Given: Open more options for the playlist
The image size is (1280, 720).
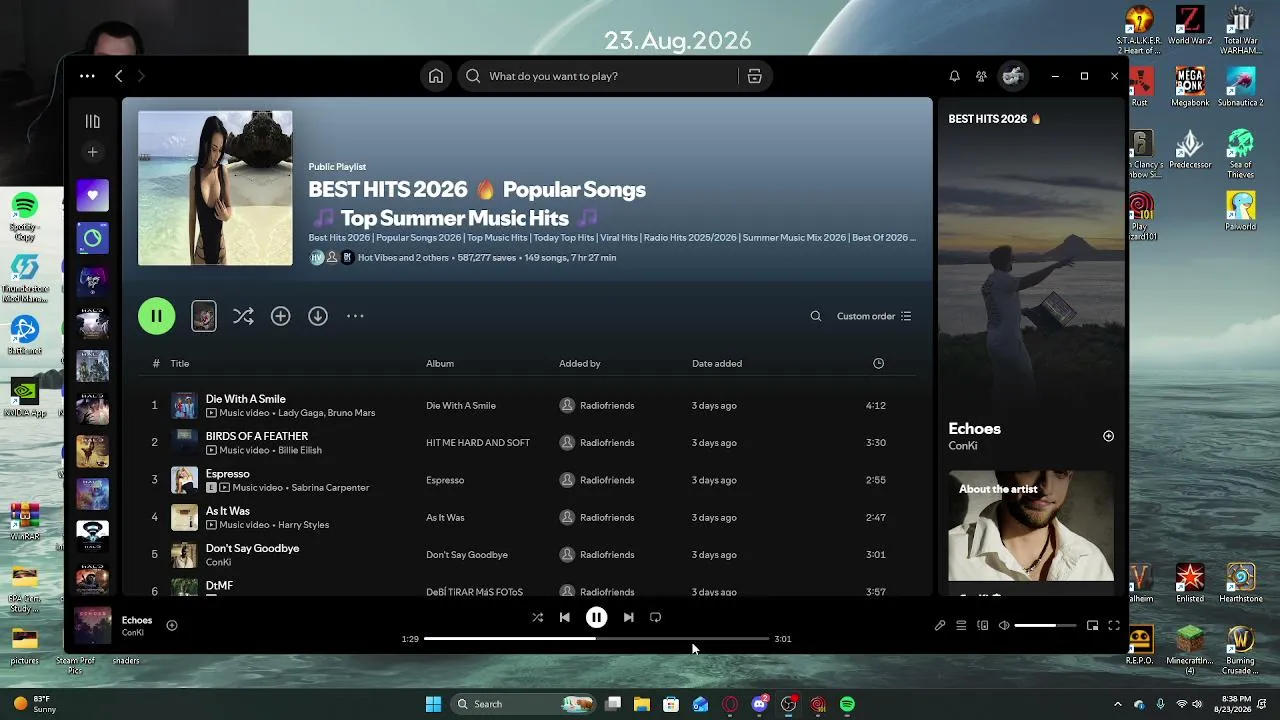Looking at the screenshot, I should click(x=355, y=316).
